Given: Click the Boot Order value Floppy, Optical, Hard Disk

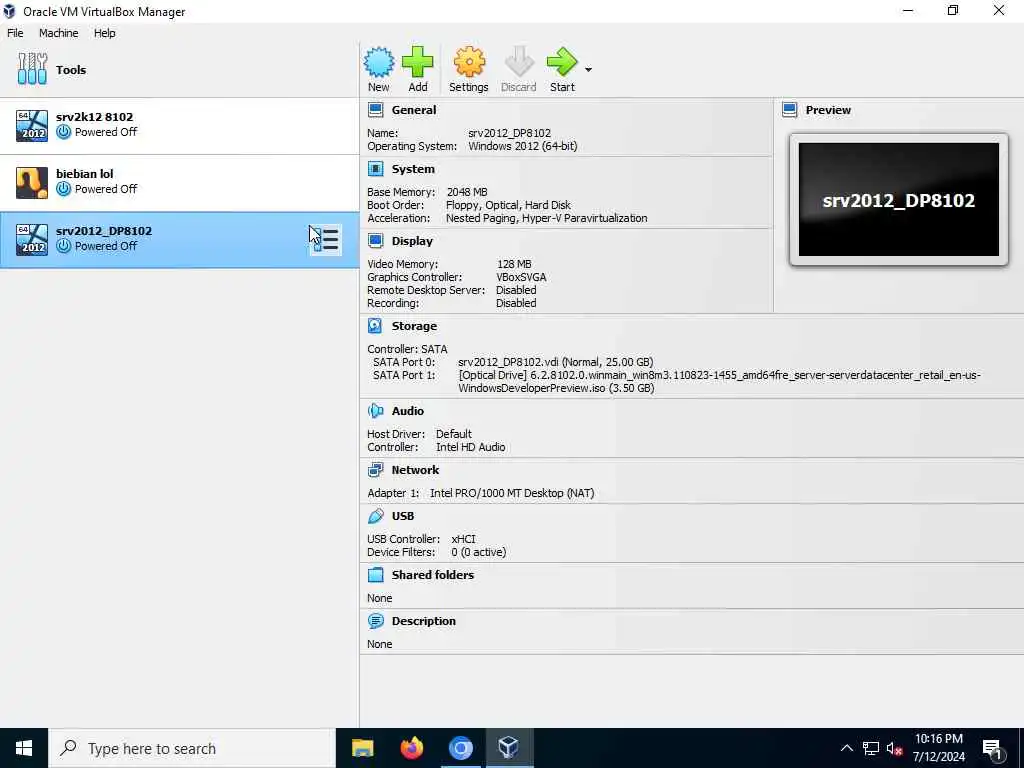Looking at the screenshot, I should tap(508, 205).
